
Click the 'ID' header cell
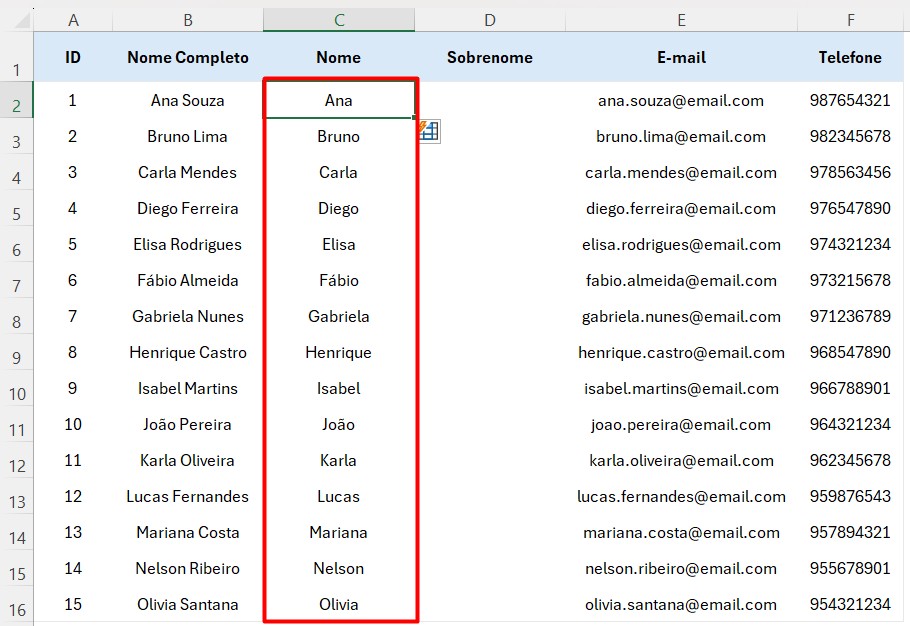point(73,57)
